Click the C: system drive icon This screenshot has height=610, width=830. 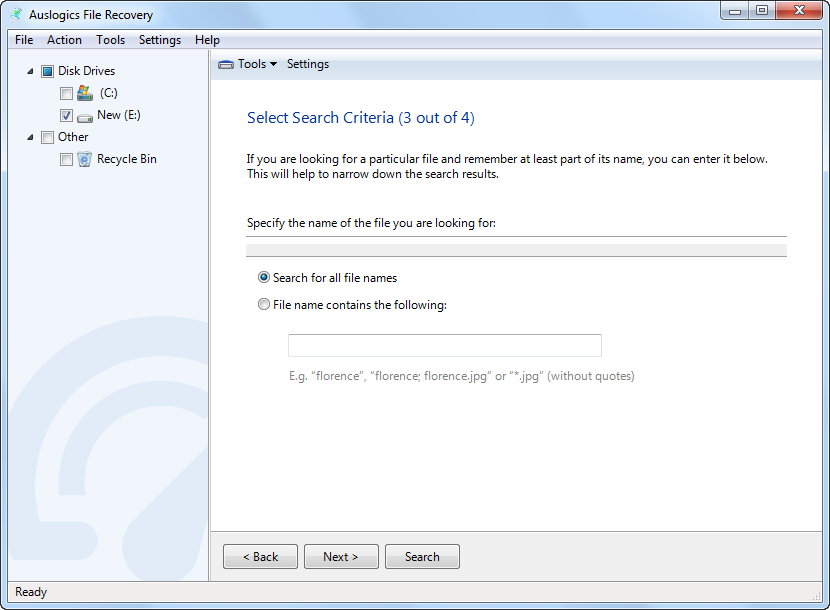(x=85, y=93)
